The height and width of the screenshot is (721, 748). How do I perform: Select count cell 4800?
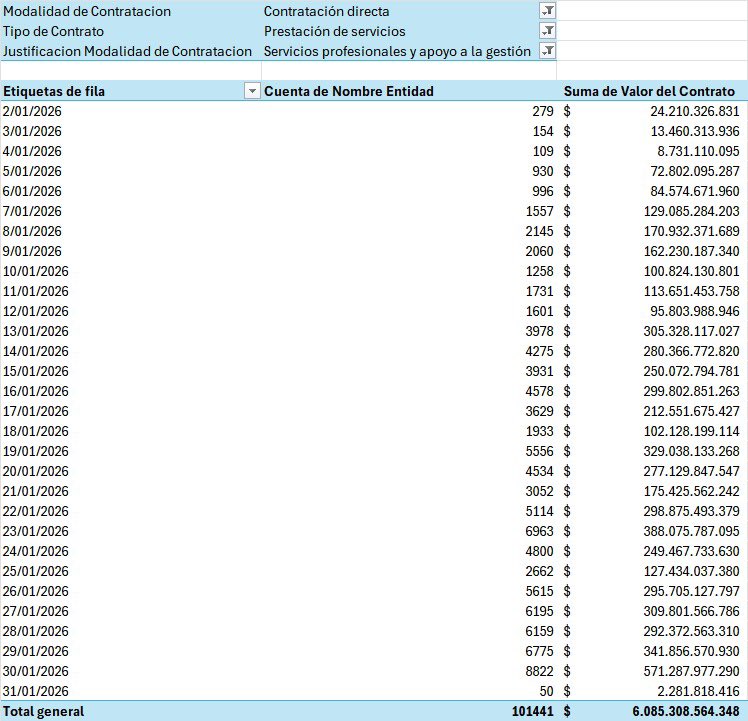[540, 551]
